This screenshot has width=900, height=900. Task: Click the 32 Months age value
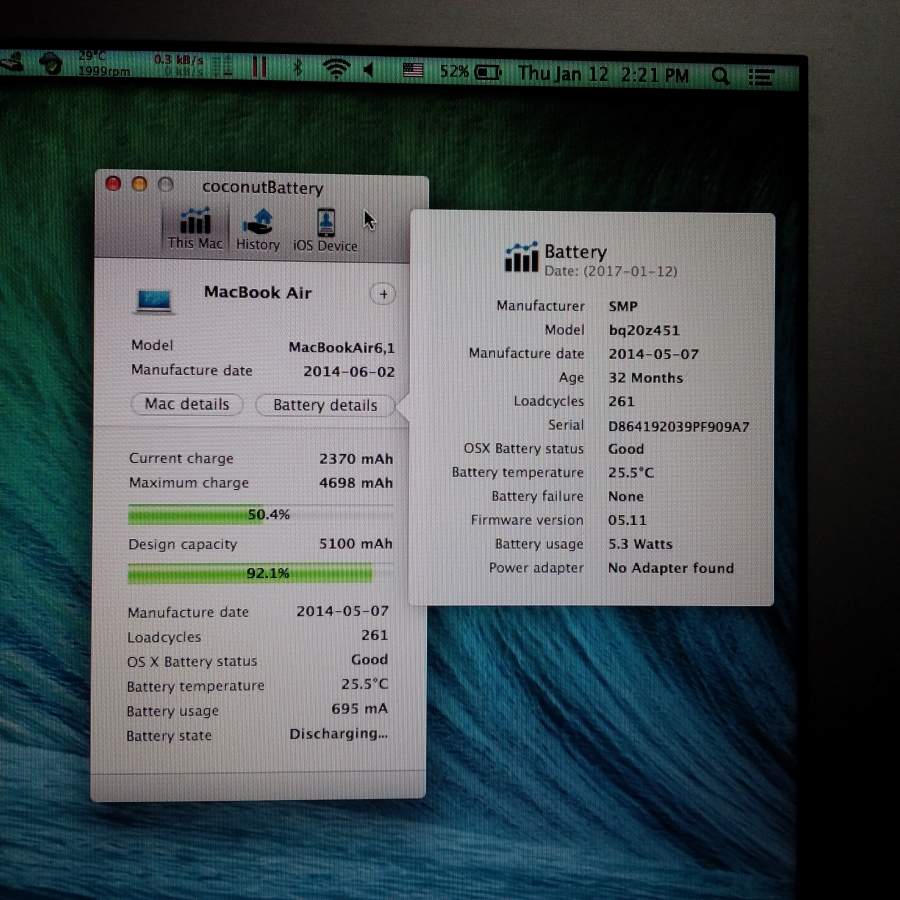coord(646,378)
